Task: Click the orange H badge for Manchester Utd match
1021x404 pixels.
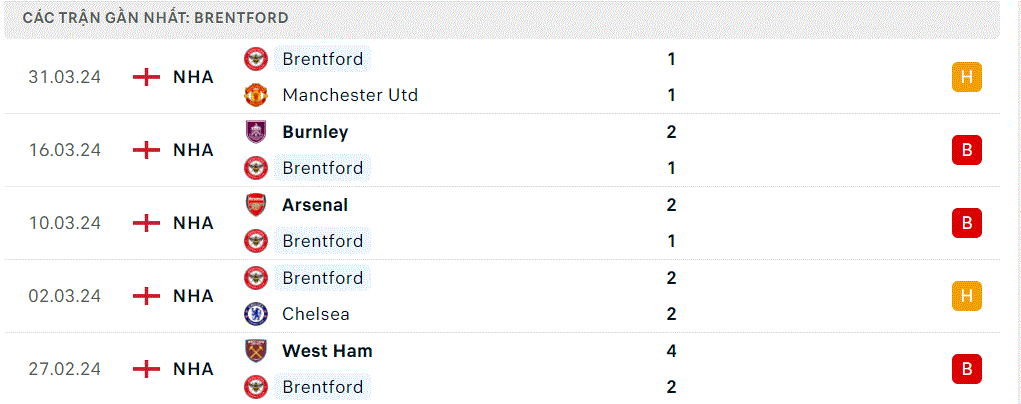Action: click(966, 77)
